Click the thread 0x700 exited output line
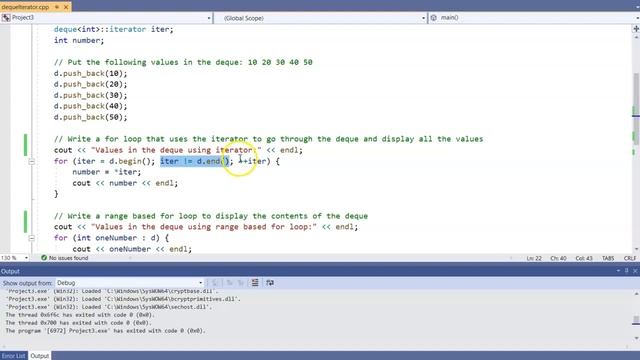The width and height of the screenshot is (640, 360). (78, 323)
